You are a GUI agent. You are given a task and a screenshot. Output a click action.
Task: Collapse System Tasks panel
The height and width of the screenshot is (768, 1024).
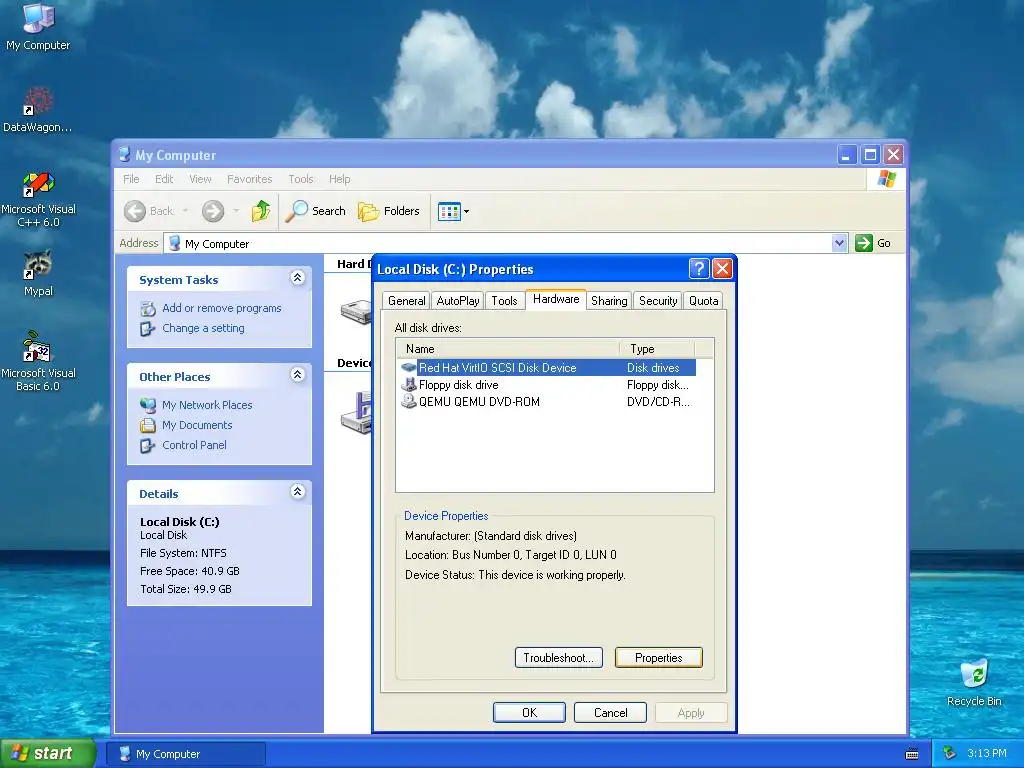pos(298,278)
